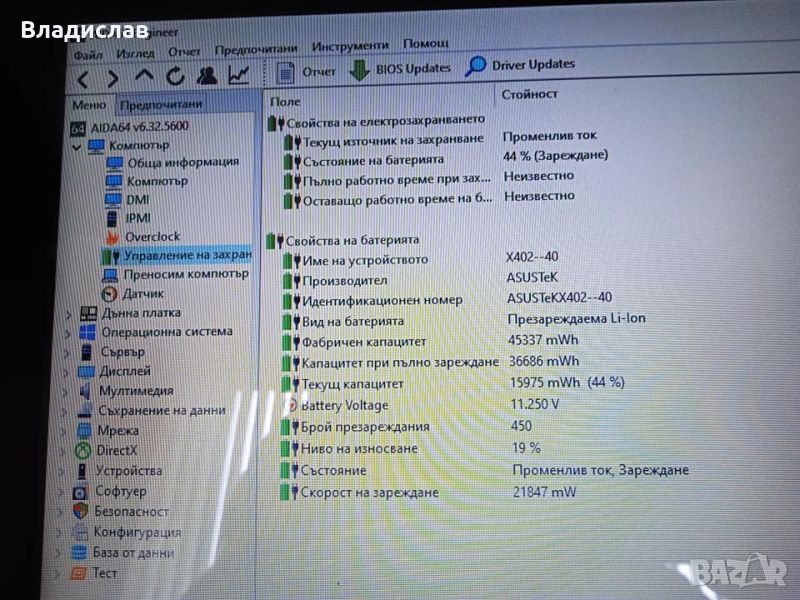The image size is (800, 600).
Task: Click the Мултимедия speaker icon
Action: [x=85, y=391]
